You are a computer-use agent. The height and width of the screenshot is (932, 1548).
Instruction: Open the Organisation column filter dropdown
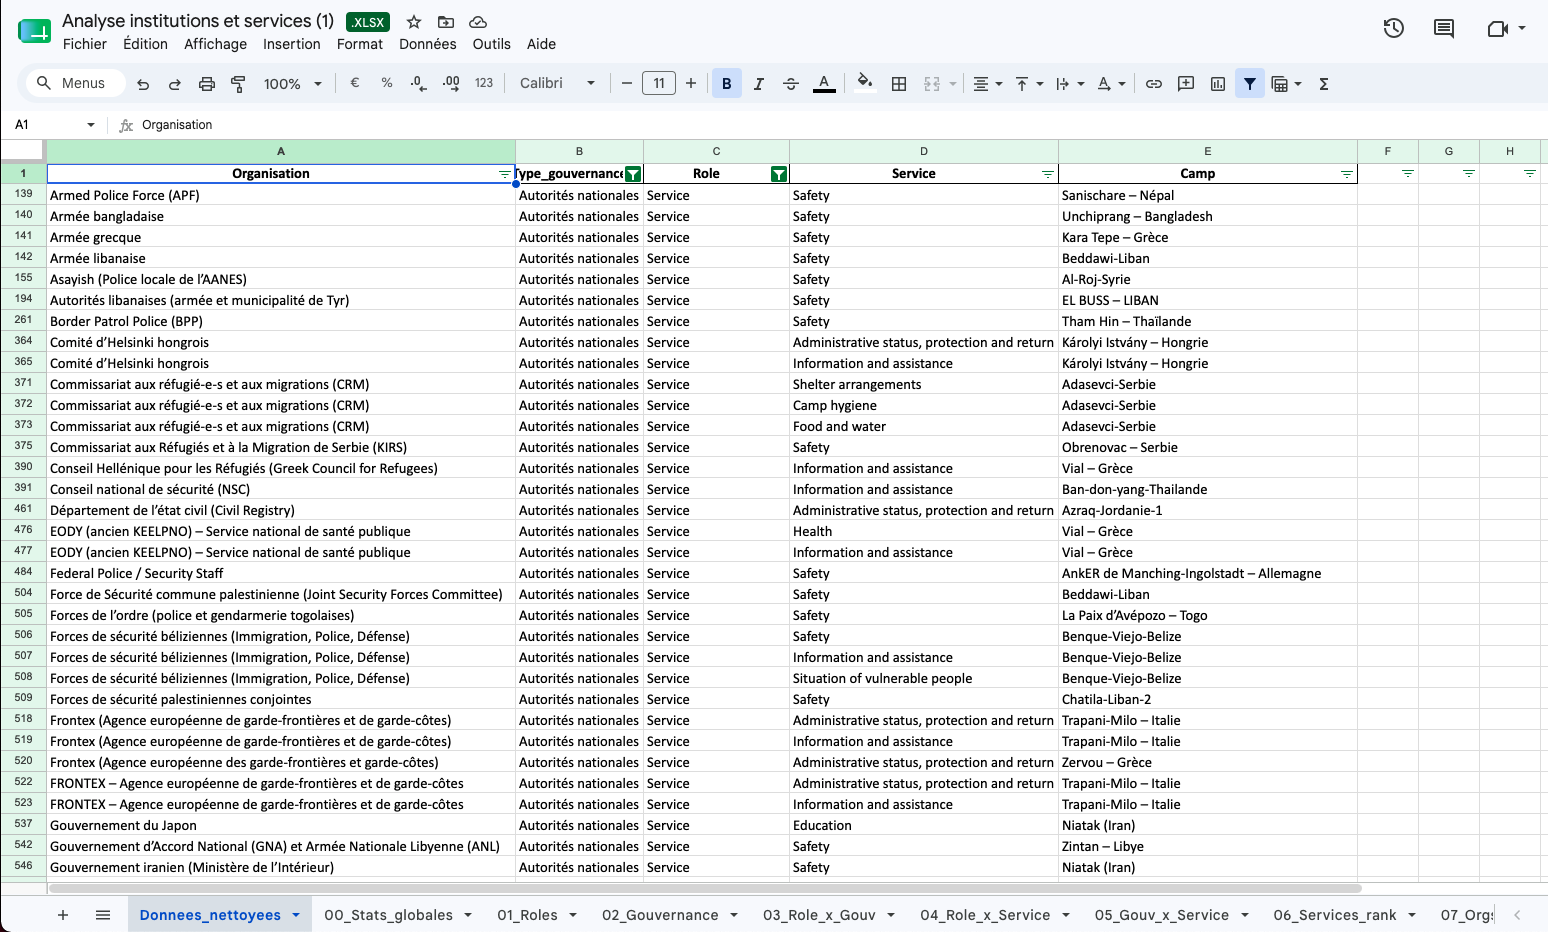[x=505, y=174]
